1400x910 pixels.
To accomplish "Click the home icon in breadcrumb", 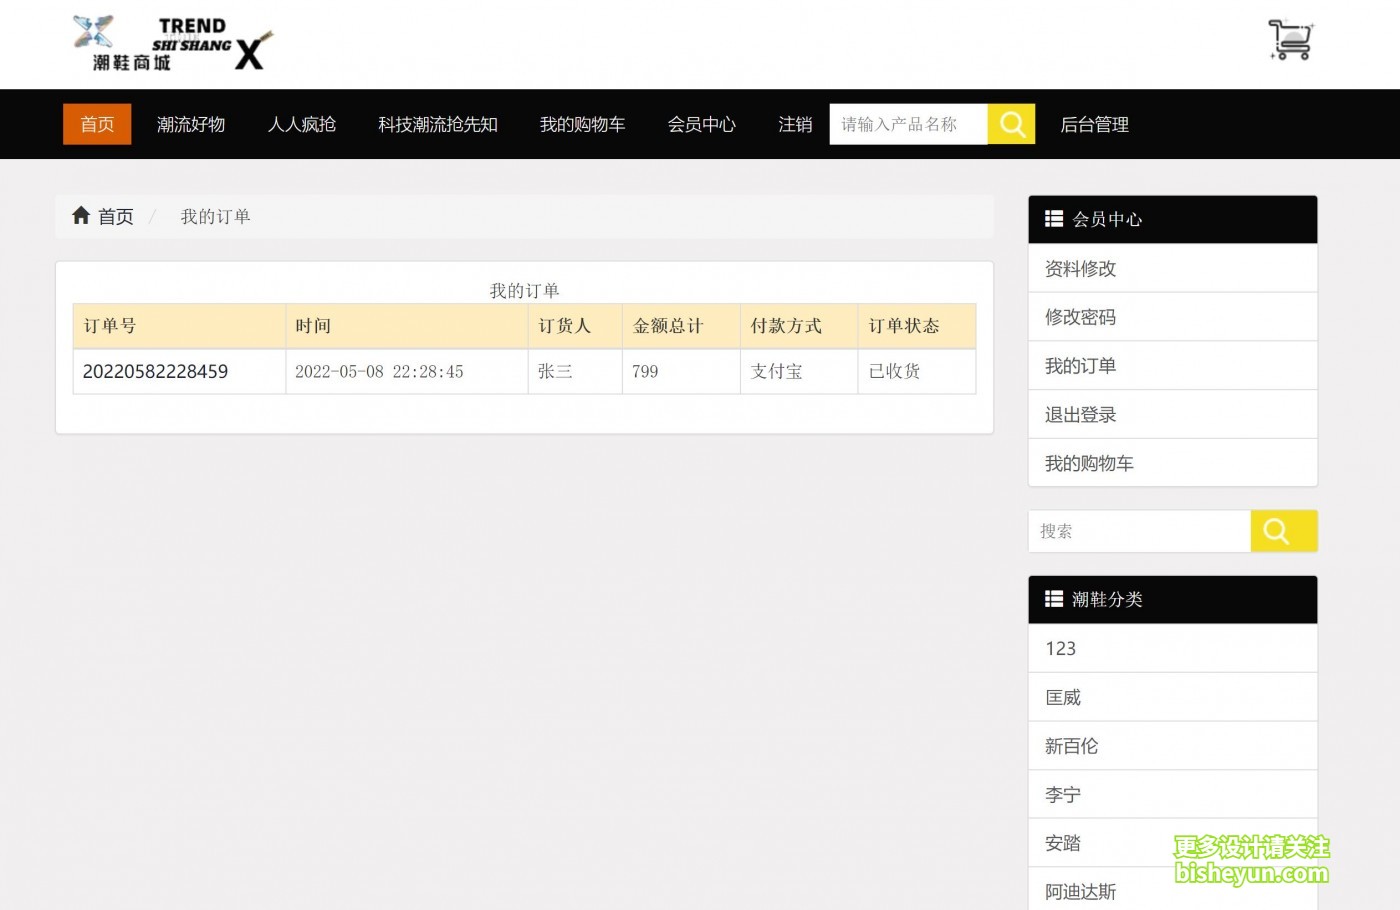I will pyautogui.click(x=81, y=216).
